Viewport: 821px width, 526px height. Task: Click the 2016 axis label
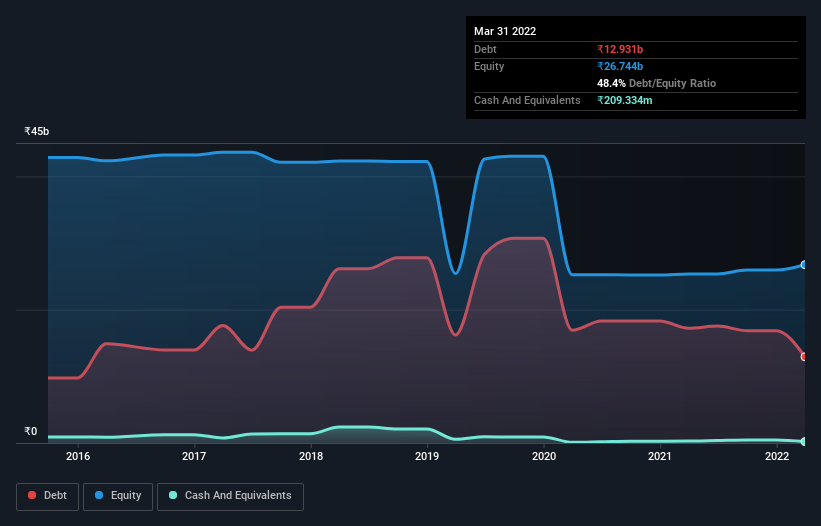tap(78, 456)
